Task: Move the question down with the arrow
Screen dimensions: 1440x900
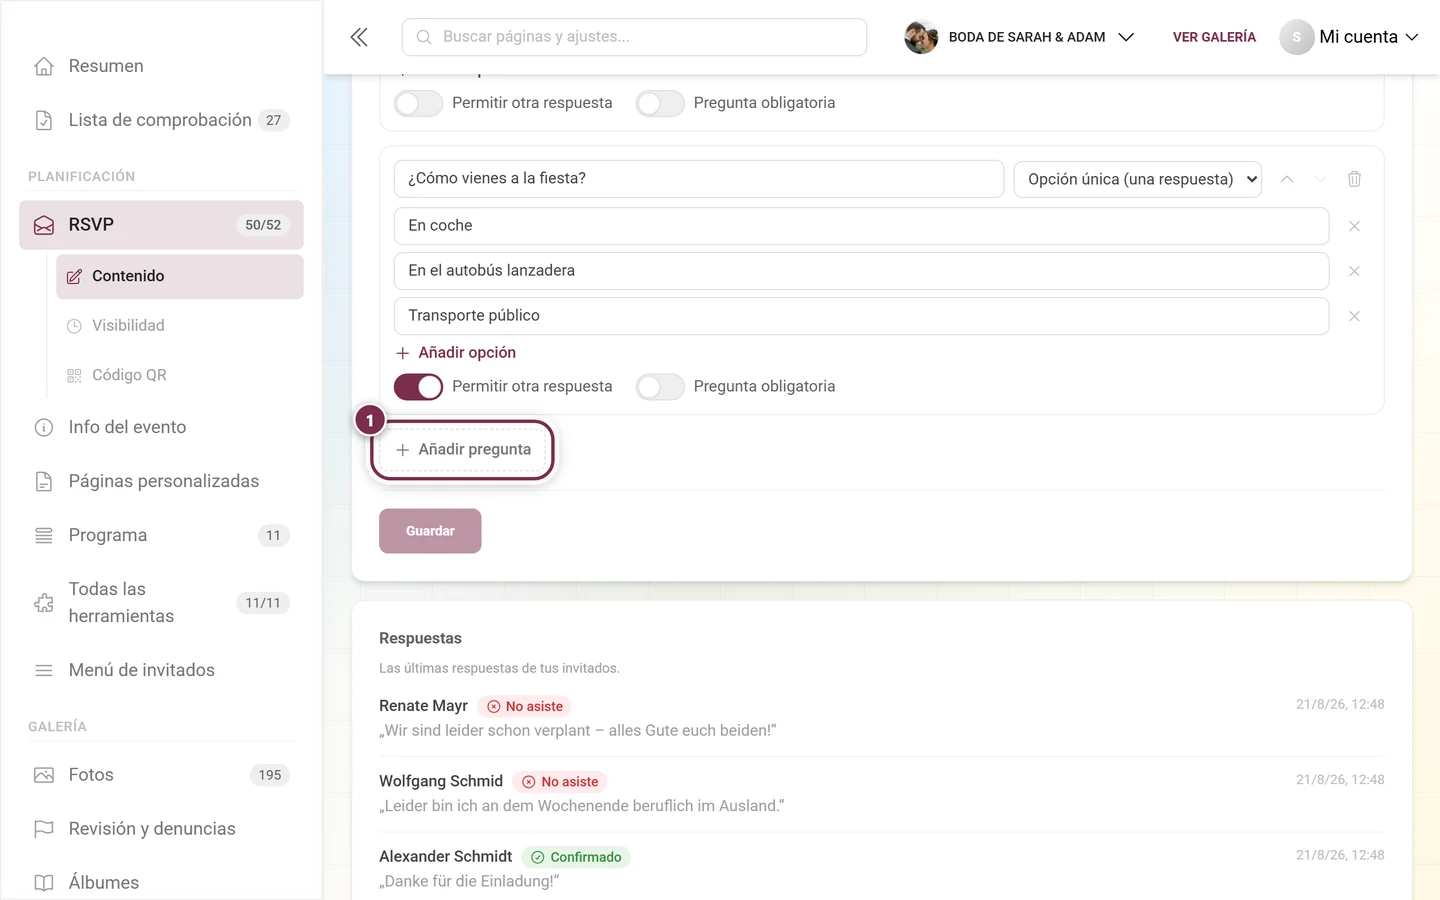Action: click(1320, 179)
